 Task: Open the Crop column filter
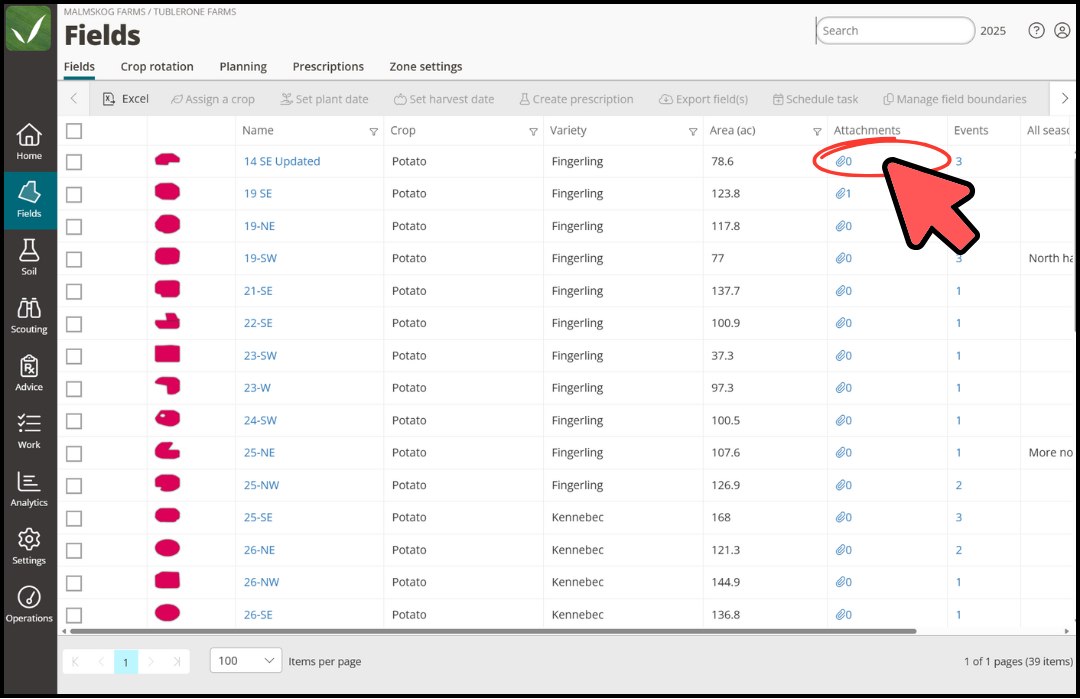tap(533, 132)
